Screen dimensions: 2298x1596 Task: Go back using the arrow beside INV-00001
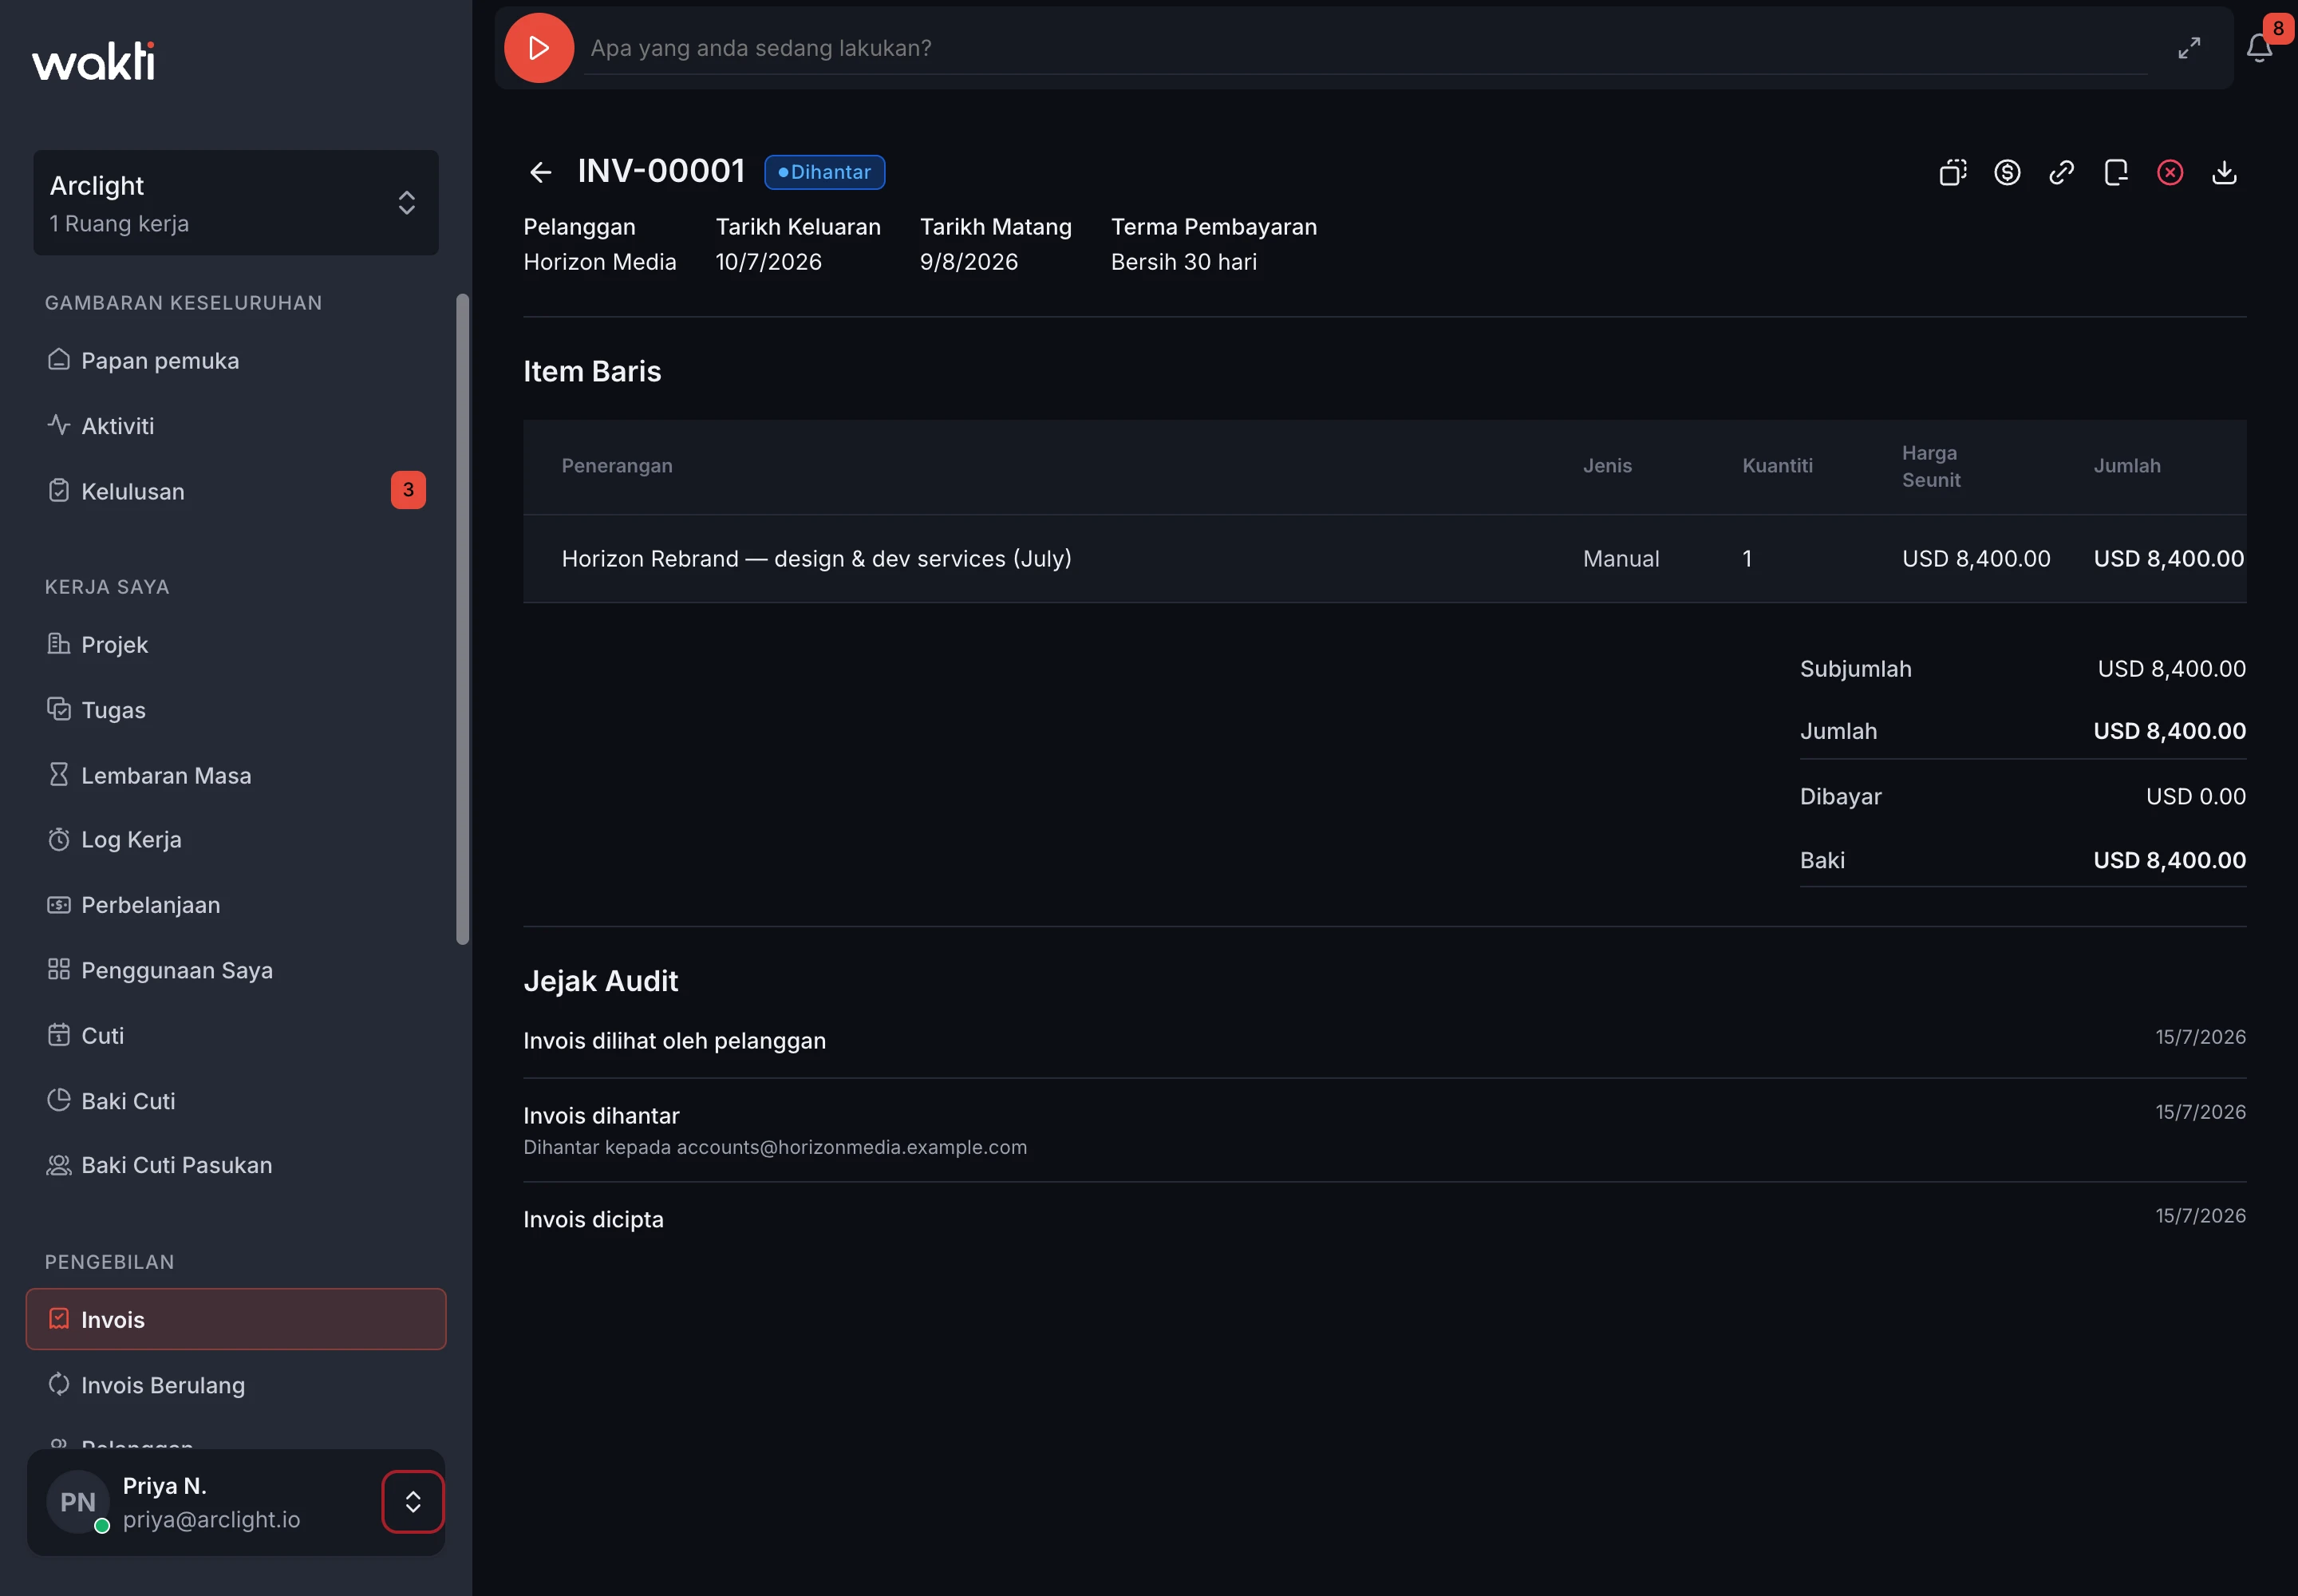pos(540,172)
